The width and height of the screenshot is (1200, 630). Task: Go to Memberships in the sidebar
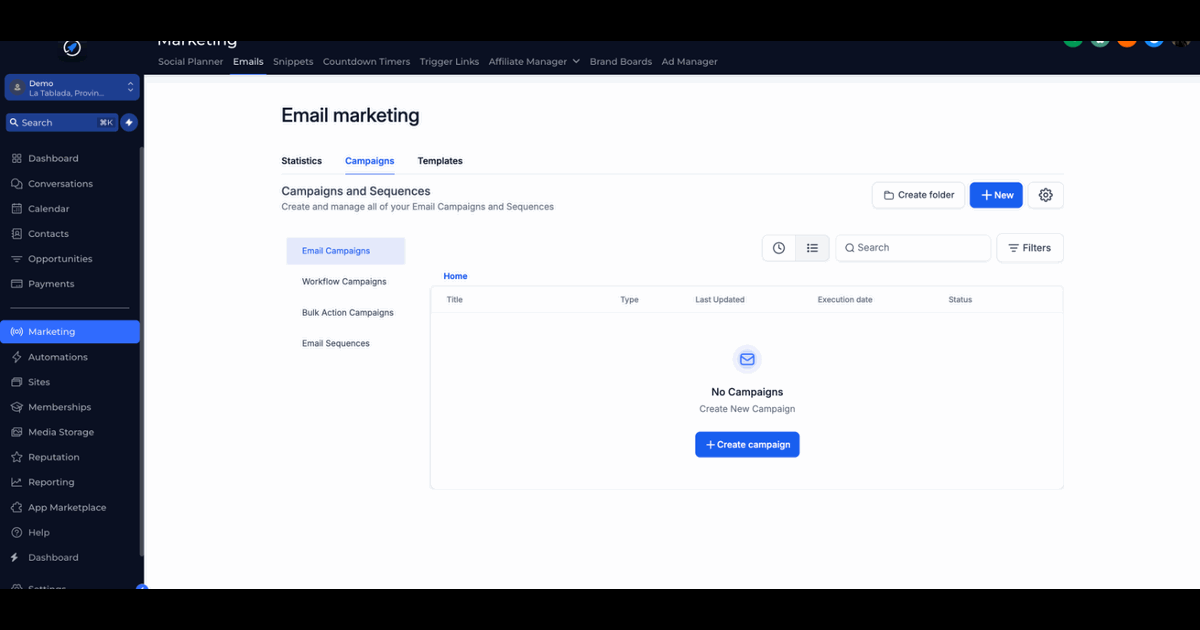(x=59, y=407)
